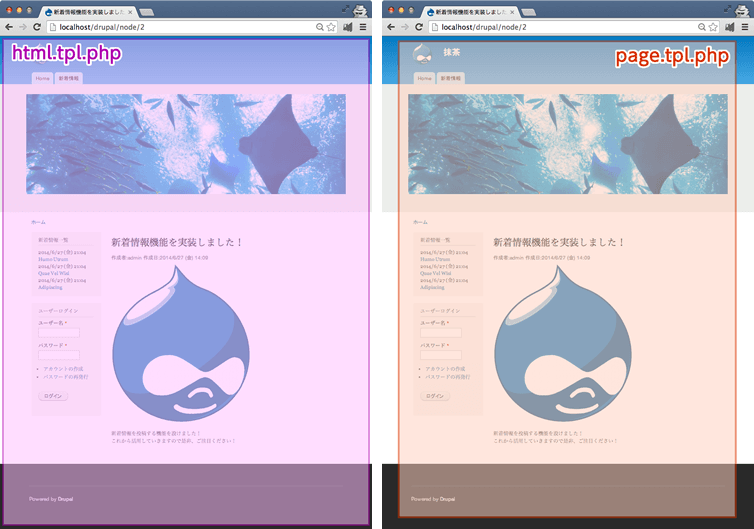Image resolution: width=754 pixels, height=529 pixels.
Task: Click the Drupal footer link in the left window
Action: [x=65, y=499]
